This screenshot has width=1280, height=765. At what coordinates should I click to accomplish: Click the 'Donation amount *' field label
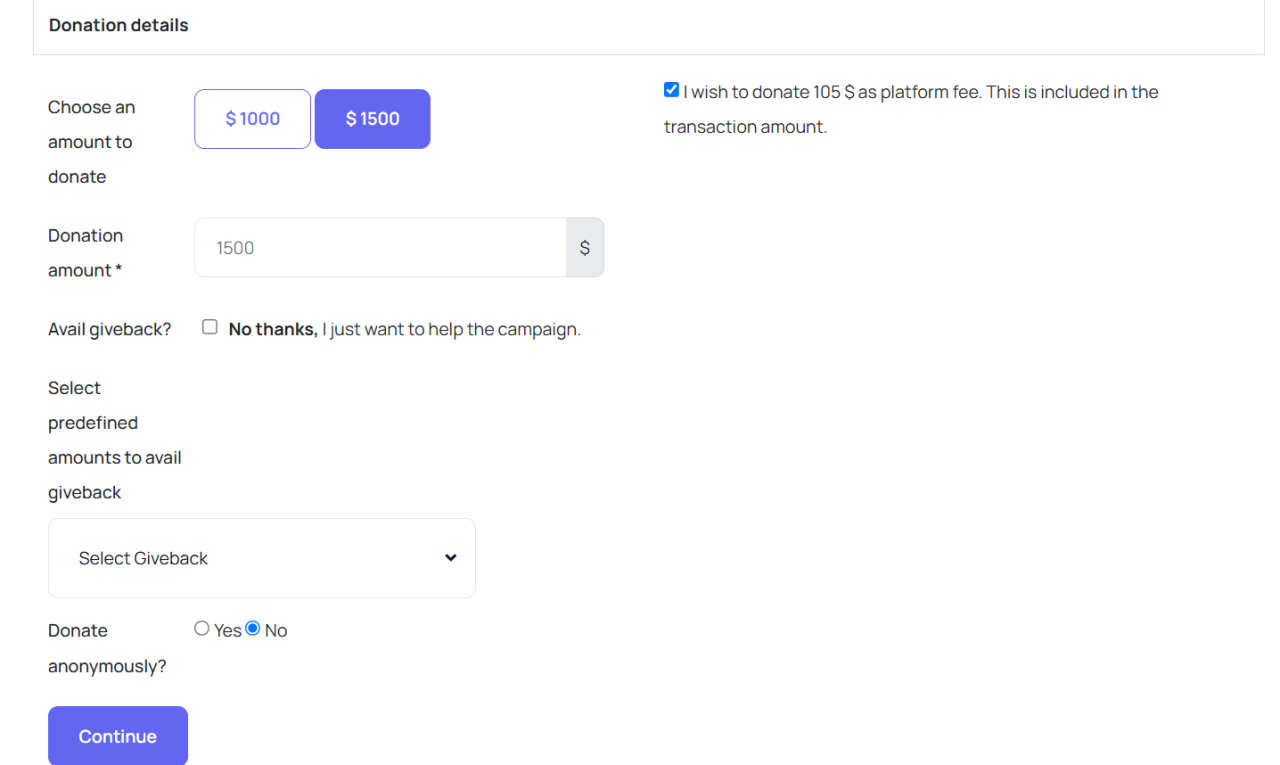[85, 253]
